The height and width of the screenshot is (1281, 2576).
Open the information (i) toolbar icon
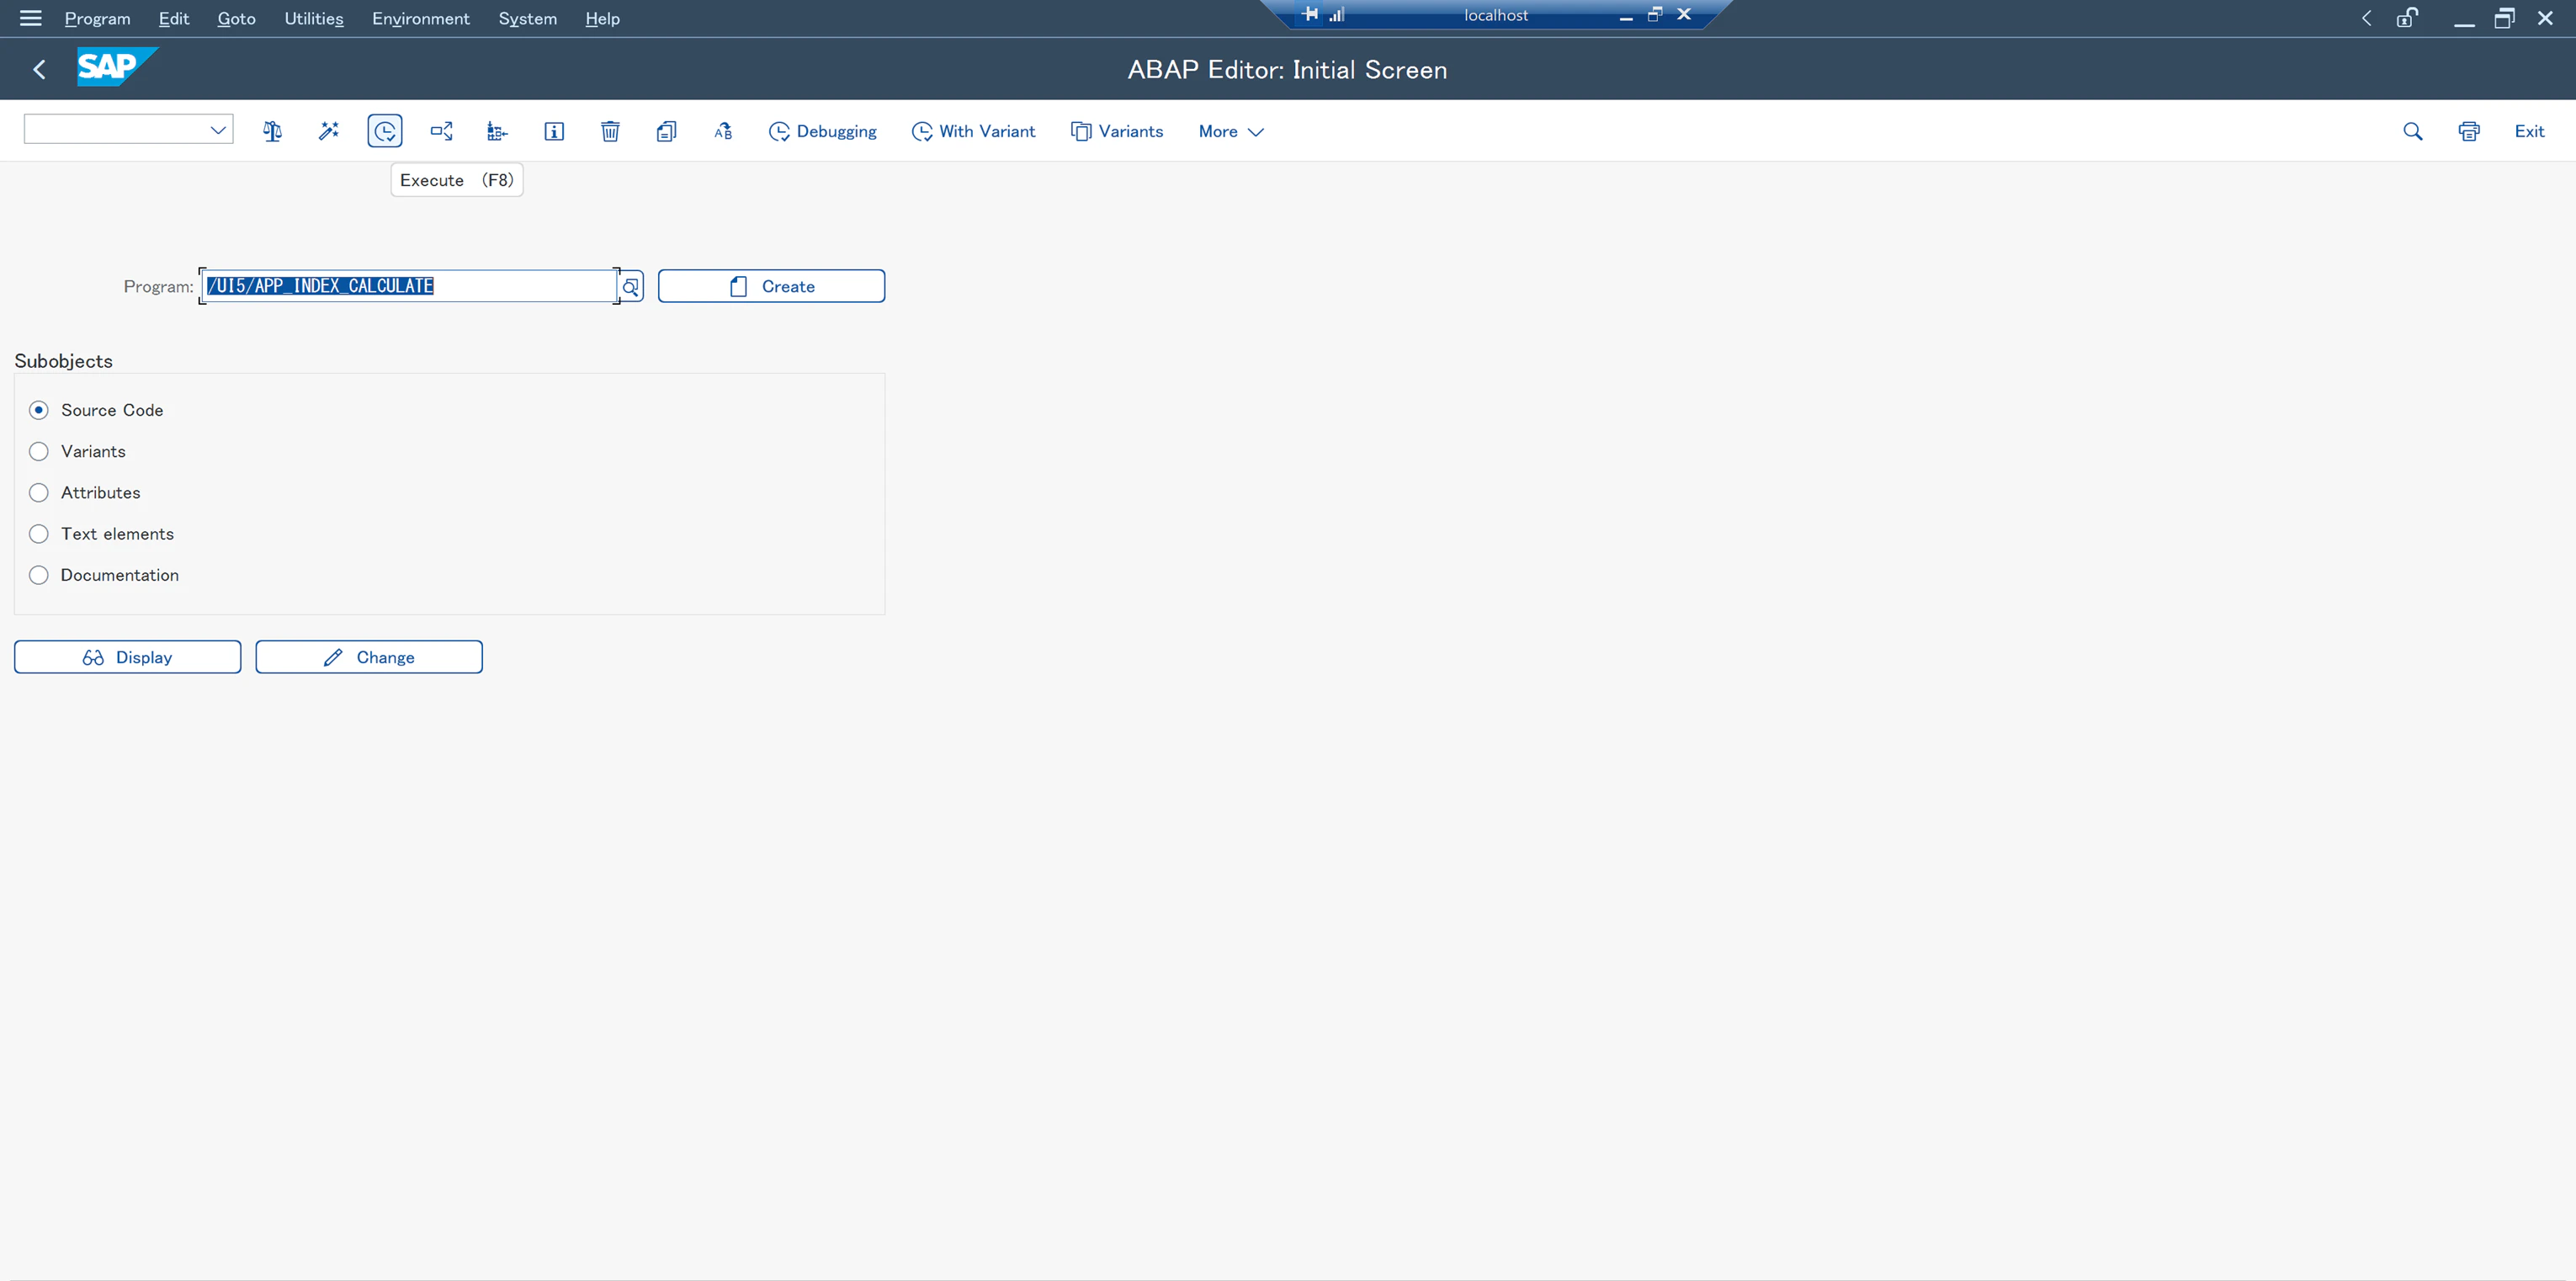point(554,131)
